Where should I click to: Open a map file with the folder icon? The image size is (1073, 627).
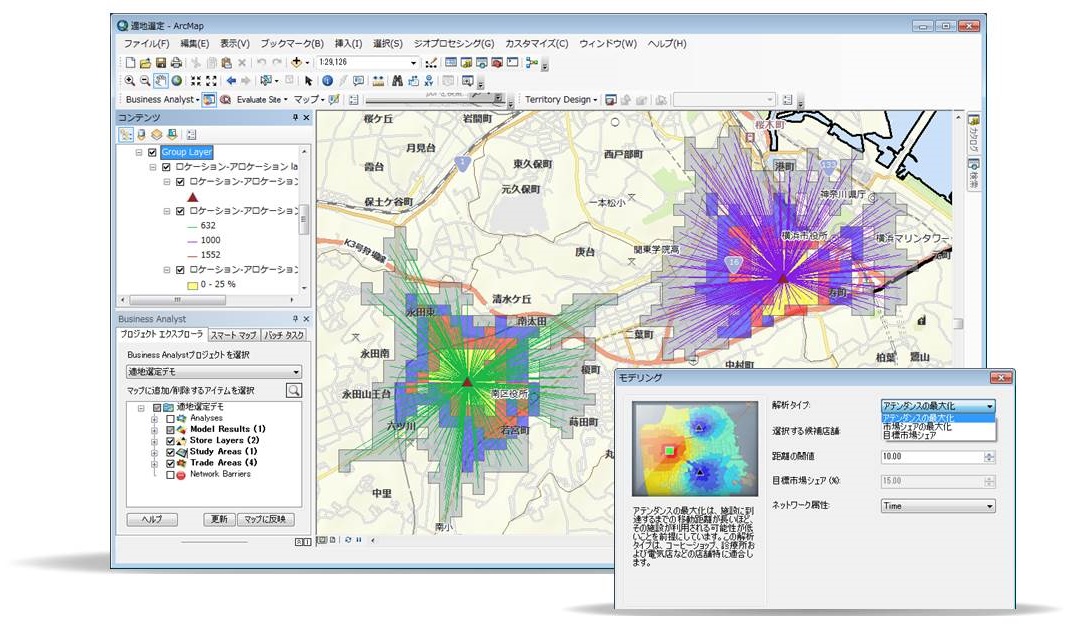pos(145,62)
